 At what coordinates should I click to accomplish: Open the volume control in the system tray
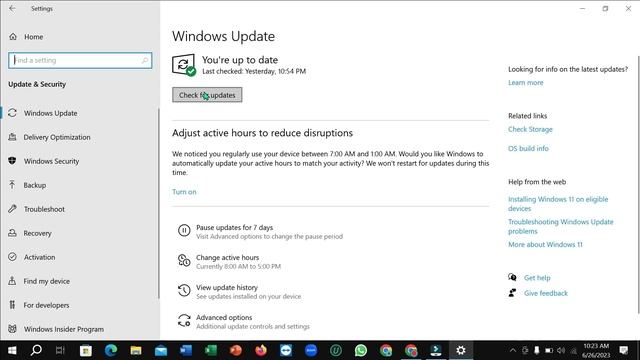pos(561,350)
